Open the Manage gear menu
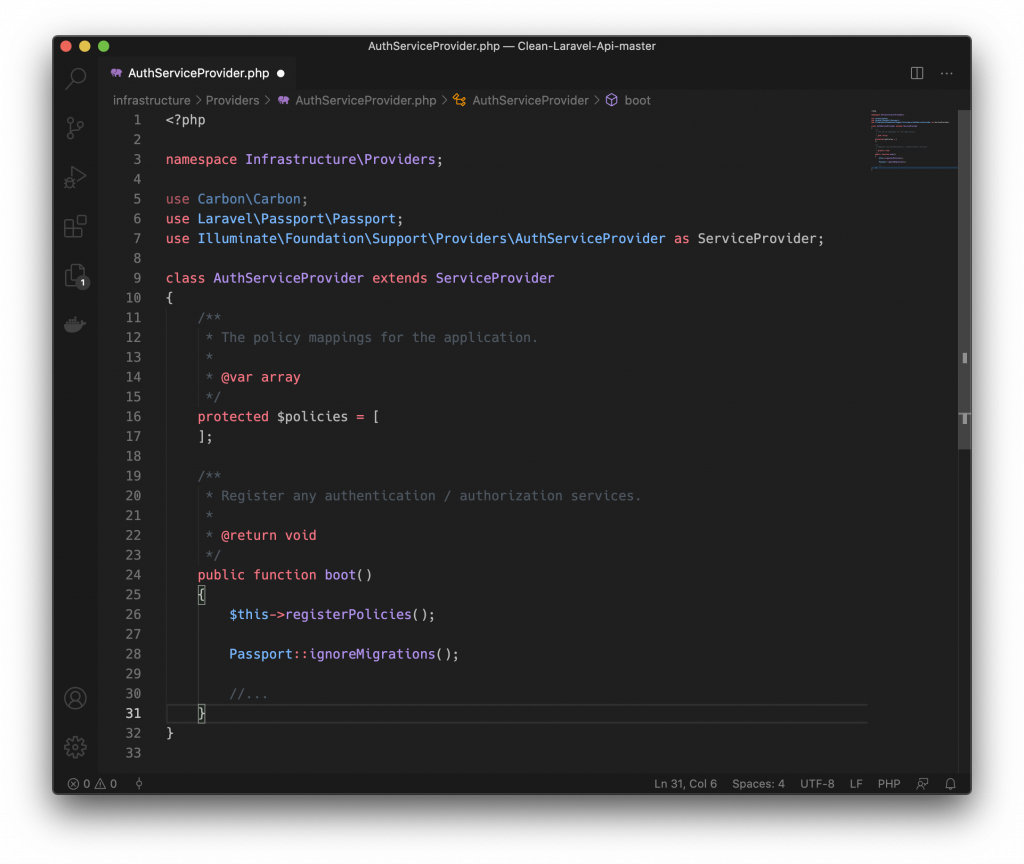Viewport: 1024px width, 864px height. tap(76, 747)
